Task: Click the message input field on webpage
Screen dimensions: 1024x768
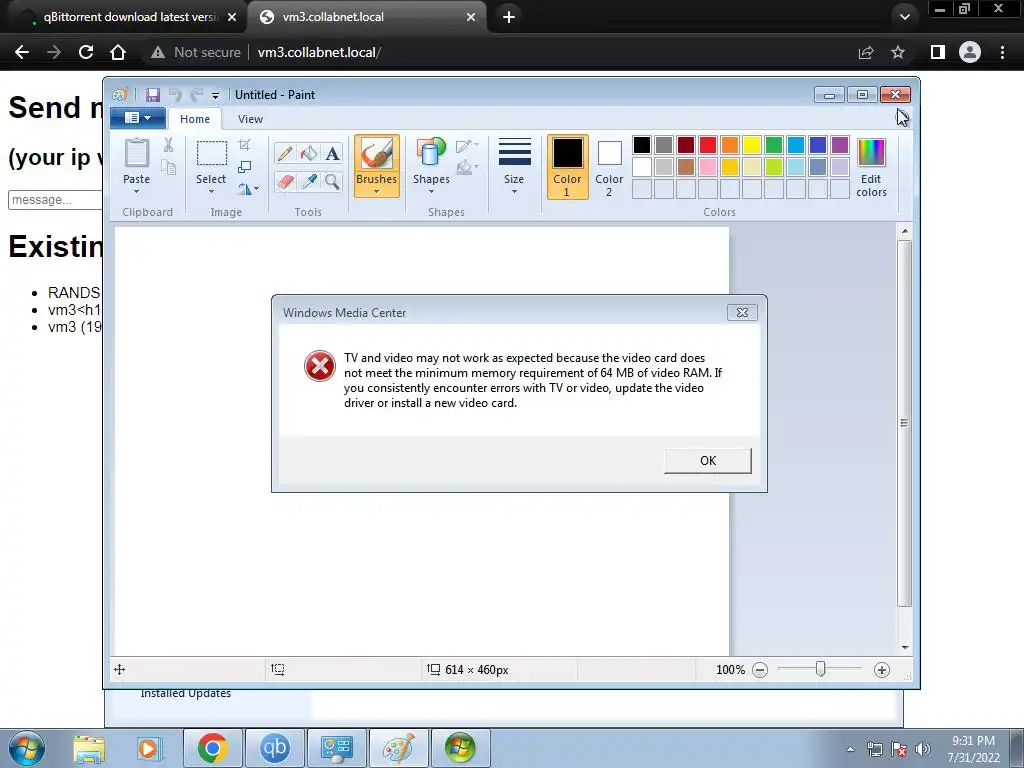Action: coord(56,200)
